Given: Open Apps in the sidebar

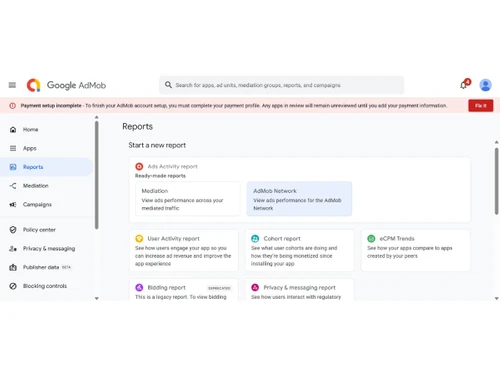Looking at the screenshot, I should 47,148.
